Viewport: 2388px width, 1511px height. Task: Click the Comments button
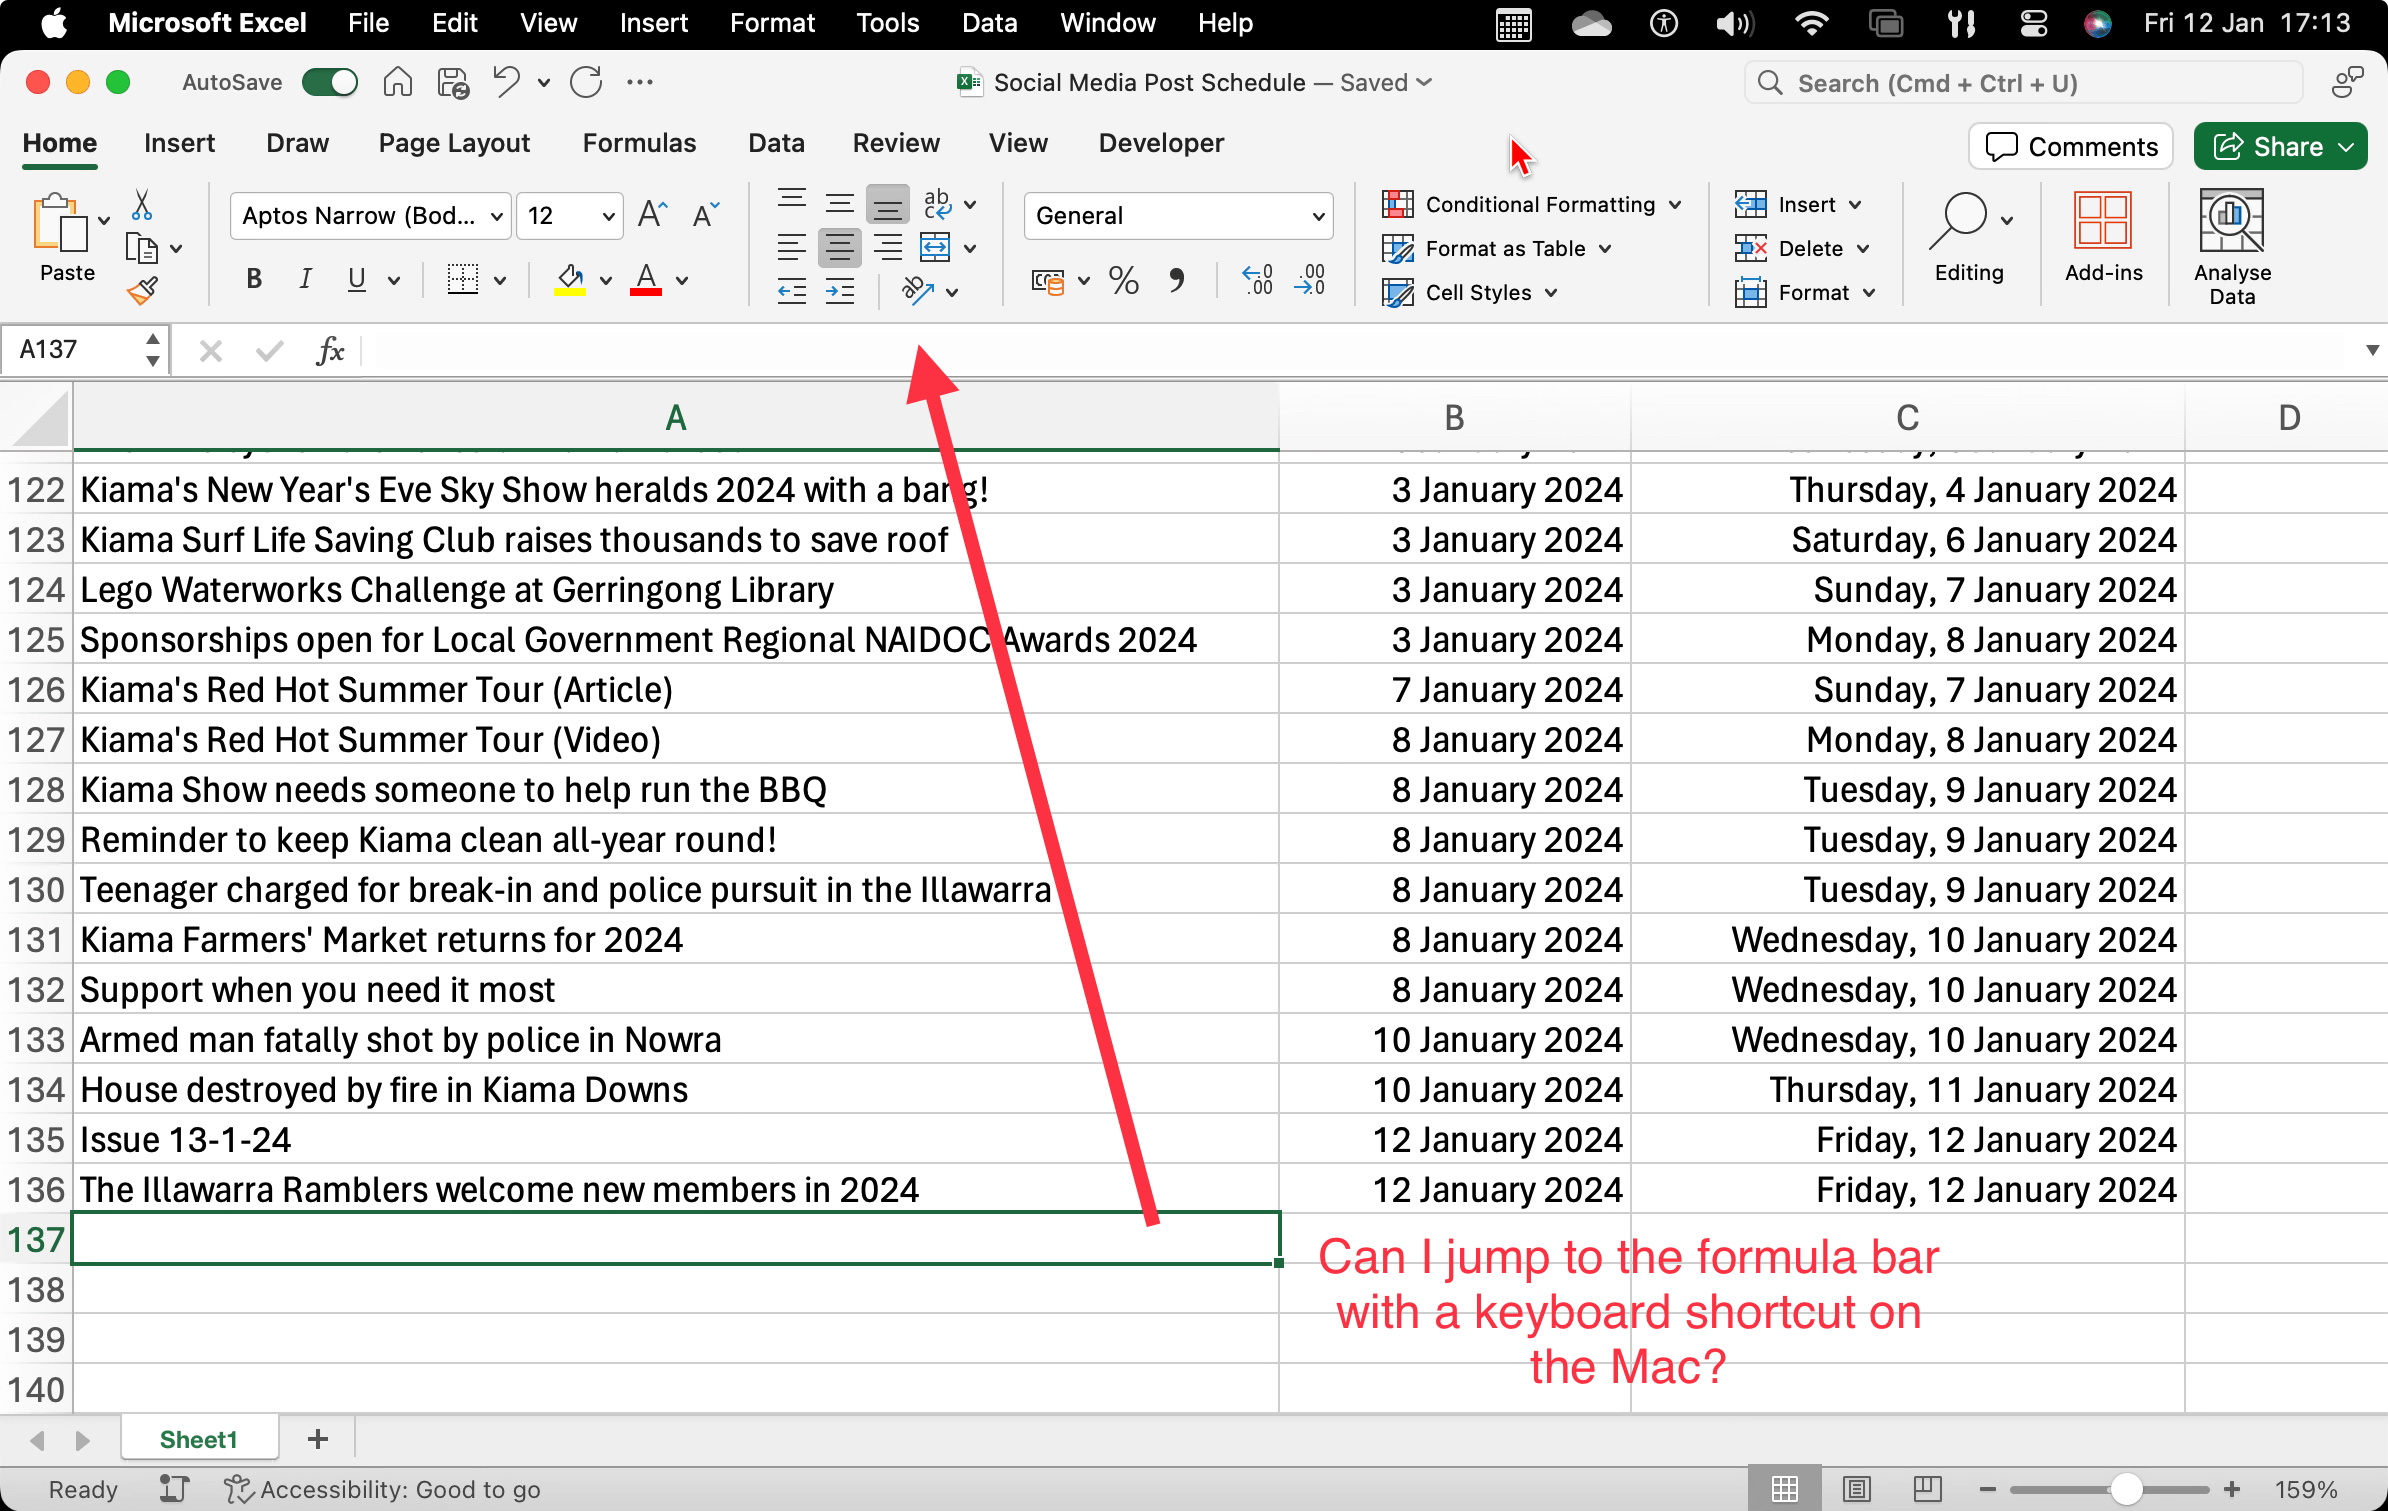click(2071, 147)
